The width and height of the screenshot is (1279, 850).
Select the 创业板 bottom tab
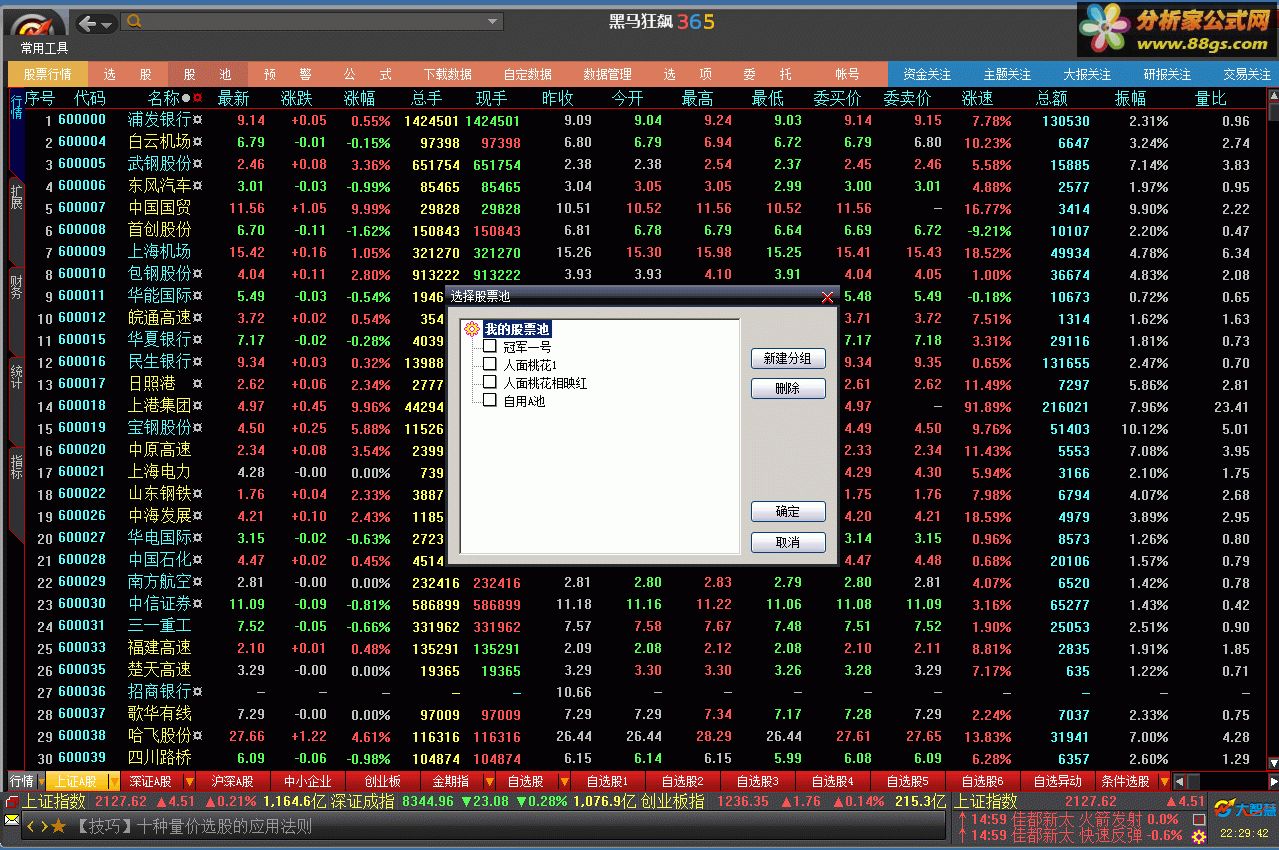383,781
